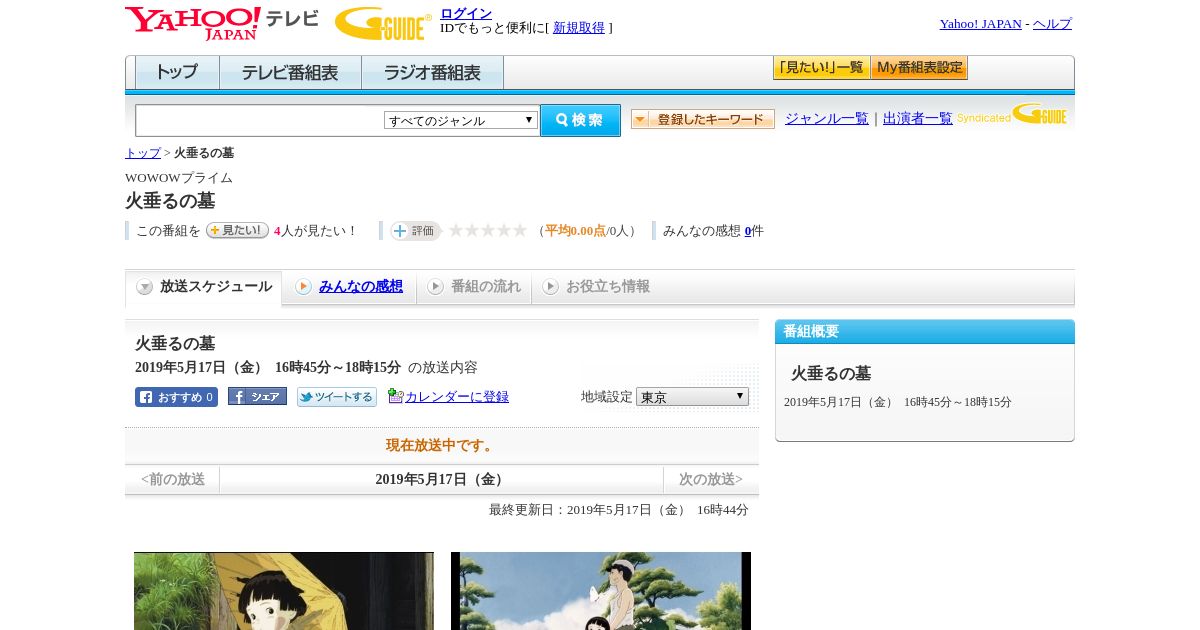Click the みんなの感想 0件 count link

pyautogui.click(x=748, y=231)
